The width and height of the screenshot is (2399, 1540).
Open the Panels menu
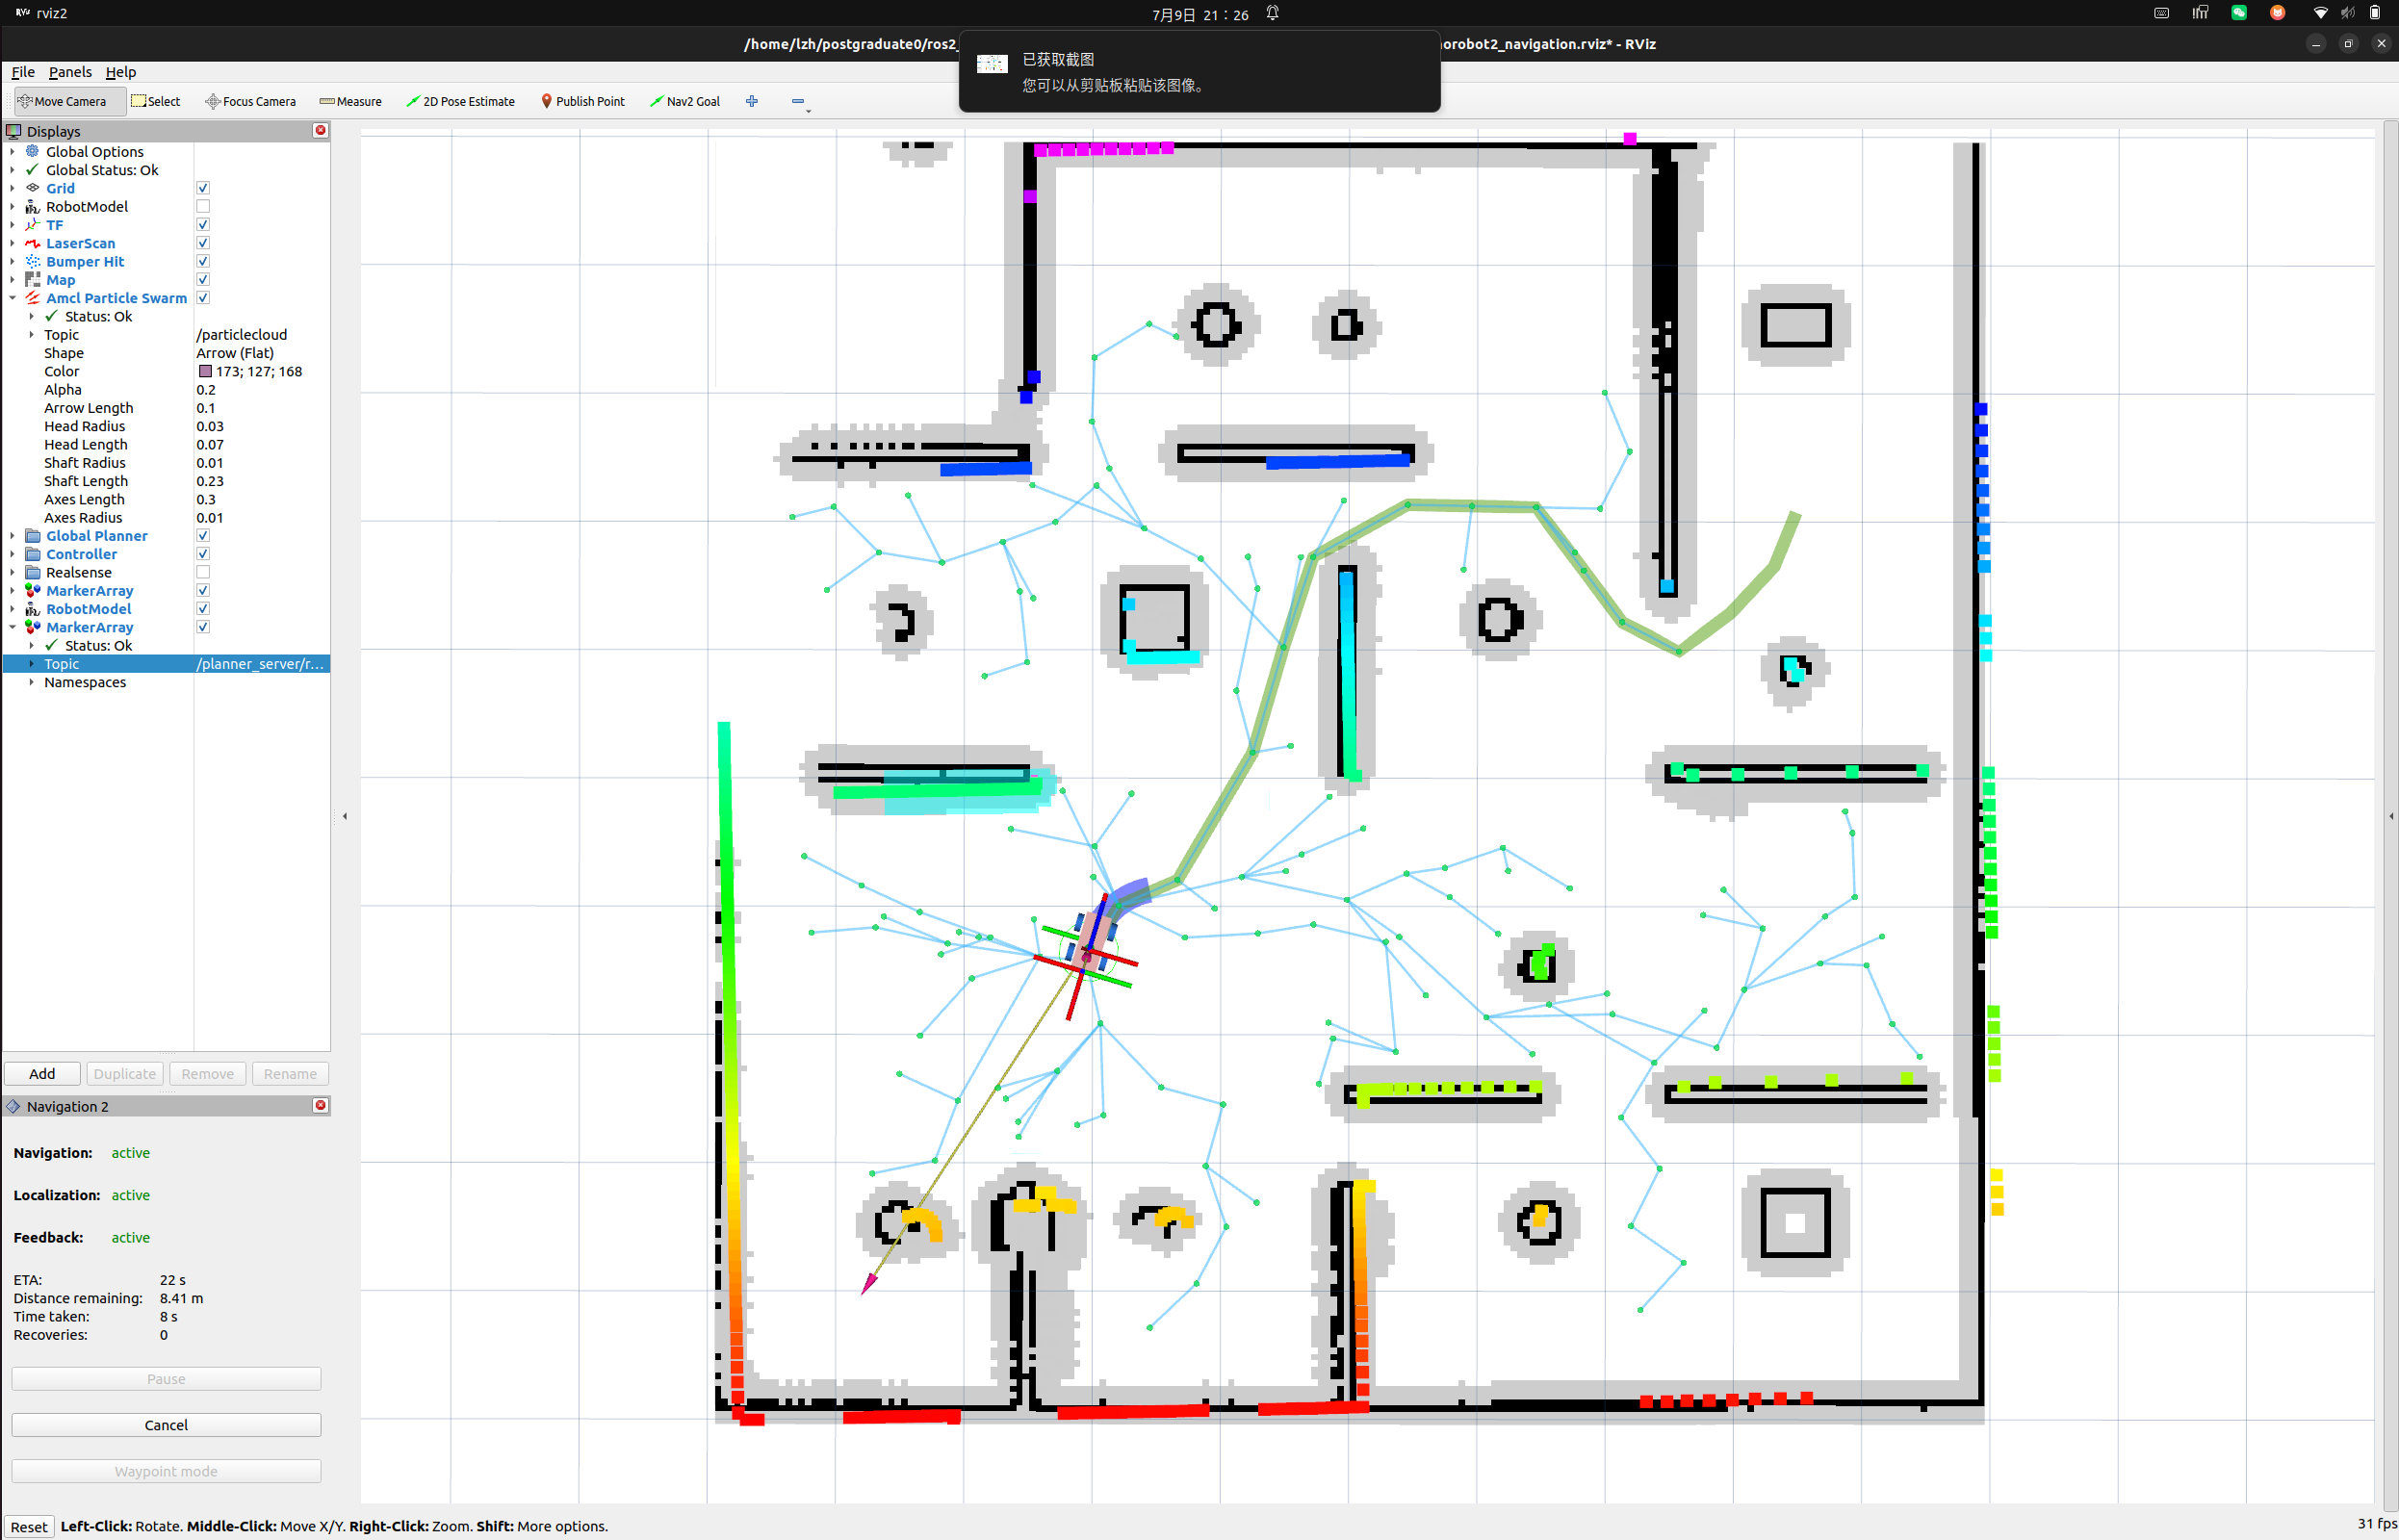tap(70, 72)
